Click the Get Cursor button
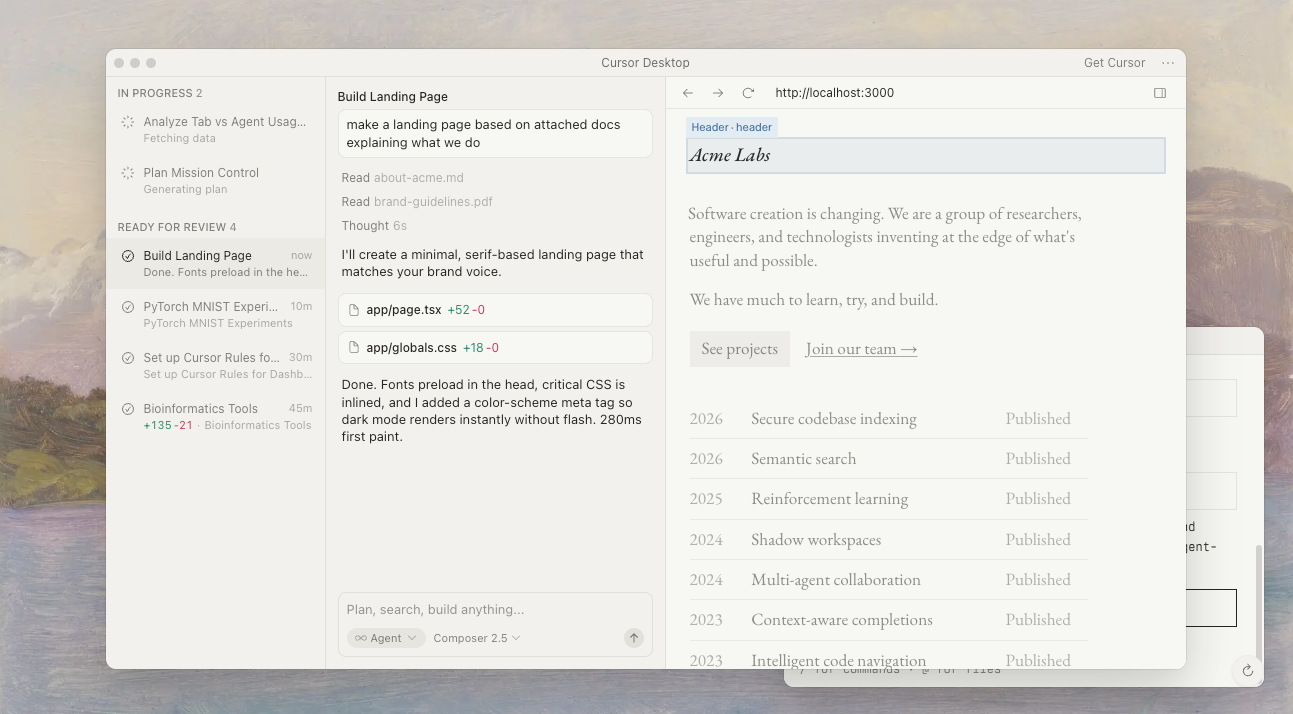Image resolution: width=1293 pixels, height=714 pixels. [1114, 63]
